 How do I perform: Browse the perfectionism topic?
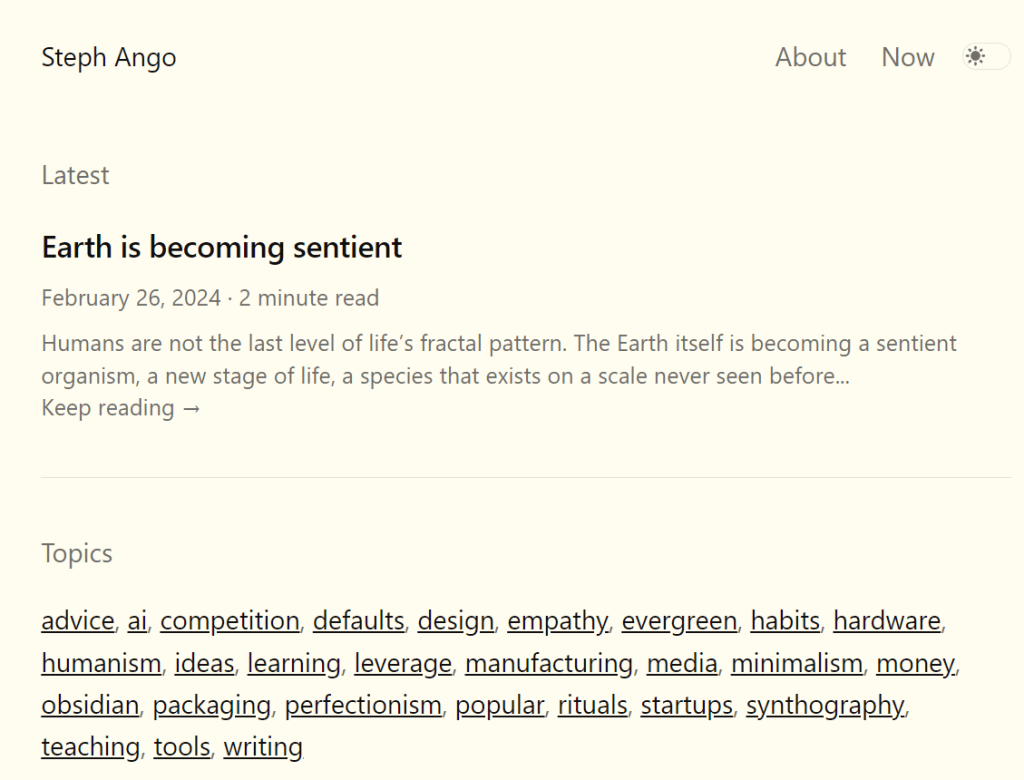pos(362,705)
